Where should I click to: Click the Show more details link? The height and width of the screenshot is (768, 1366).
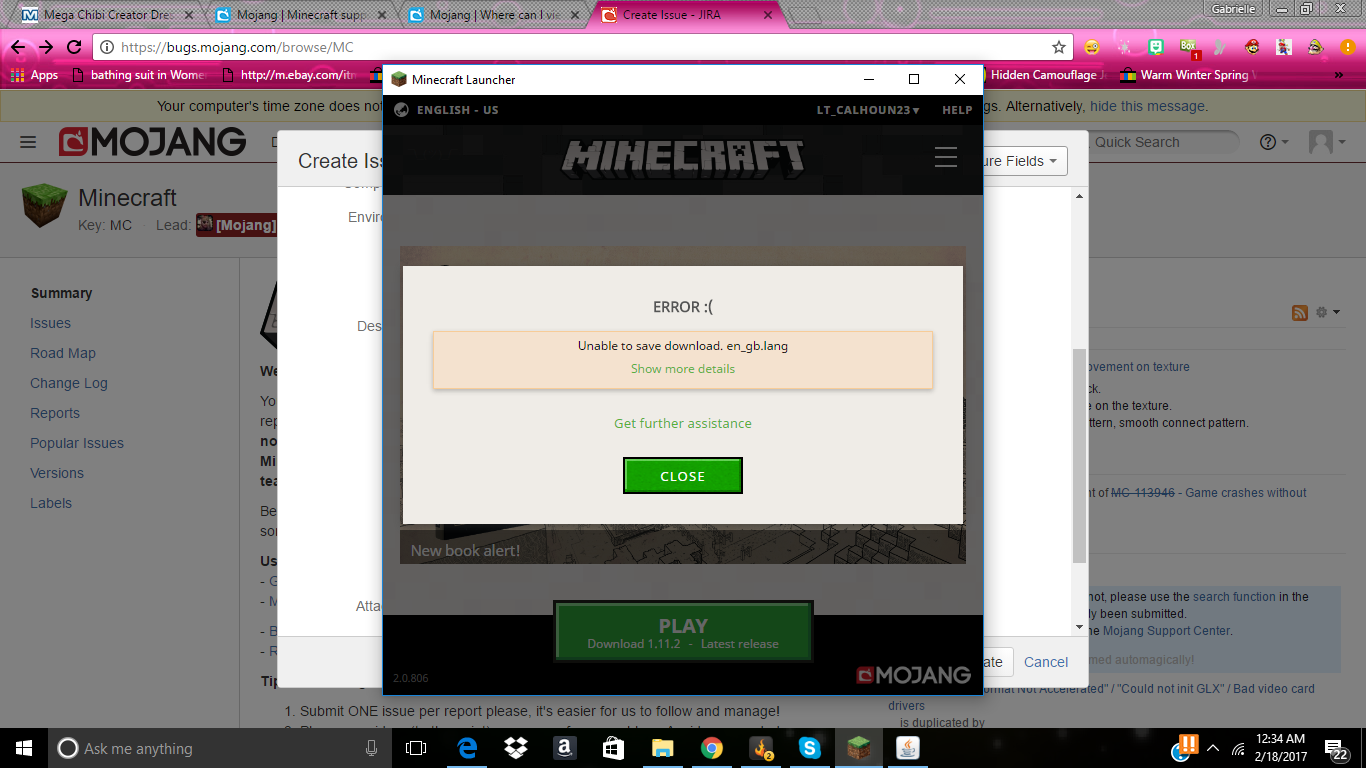pos(683,369)
